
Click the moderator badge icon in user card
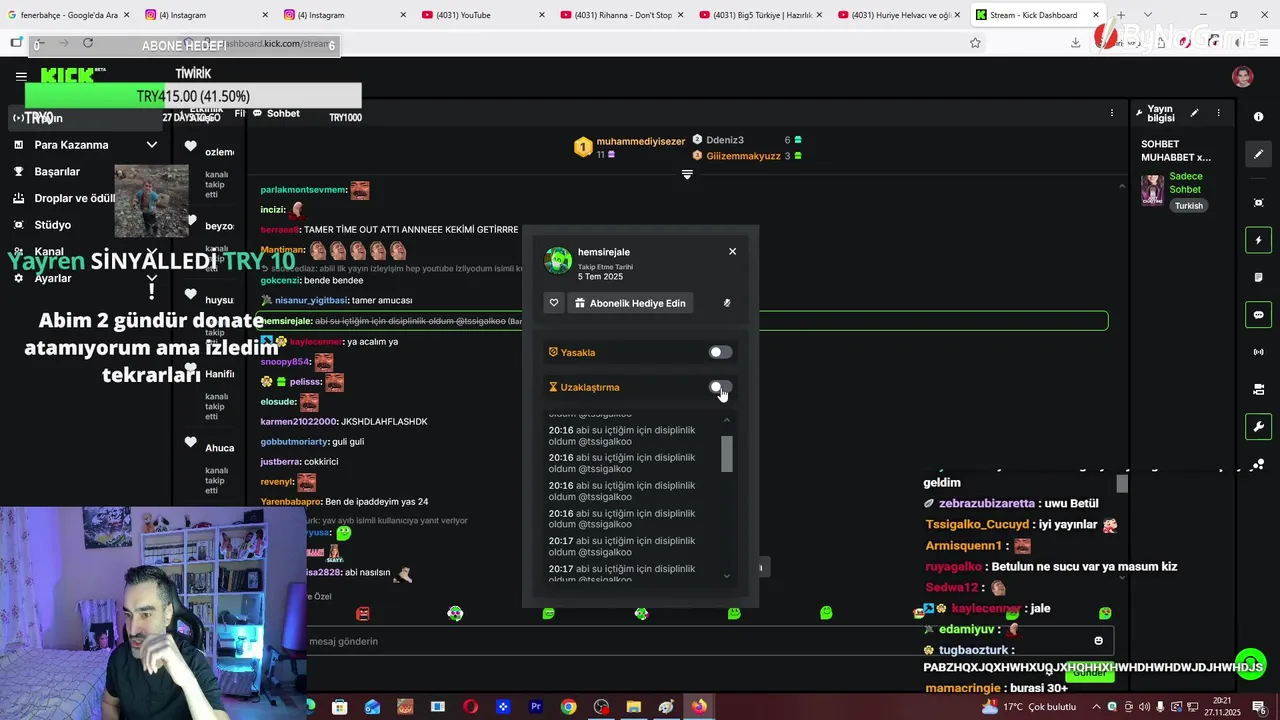727,303
